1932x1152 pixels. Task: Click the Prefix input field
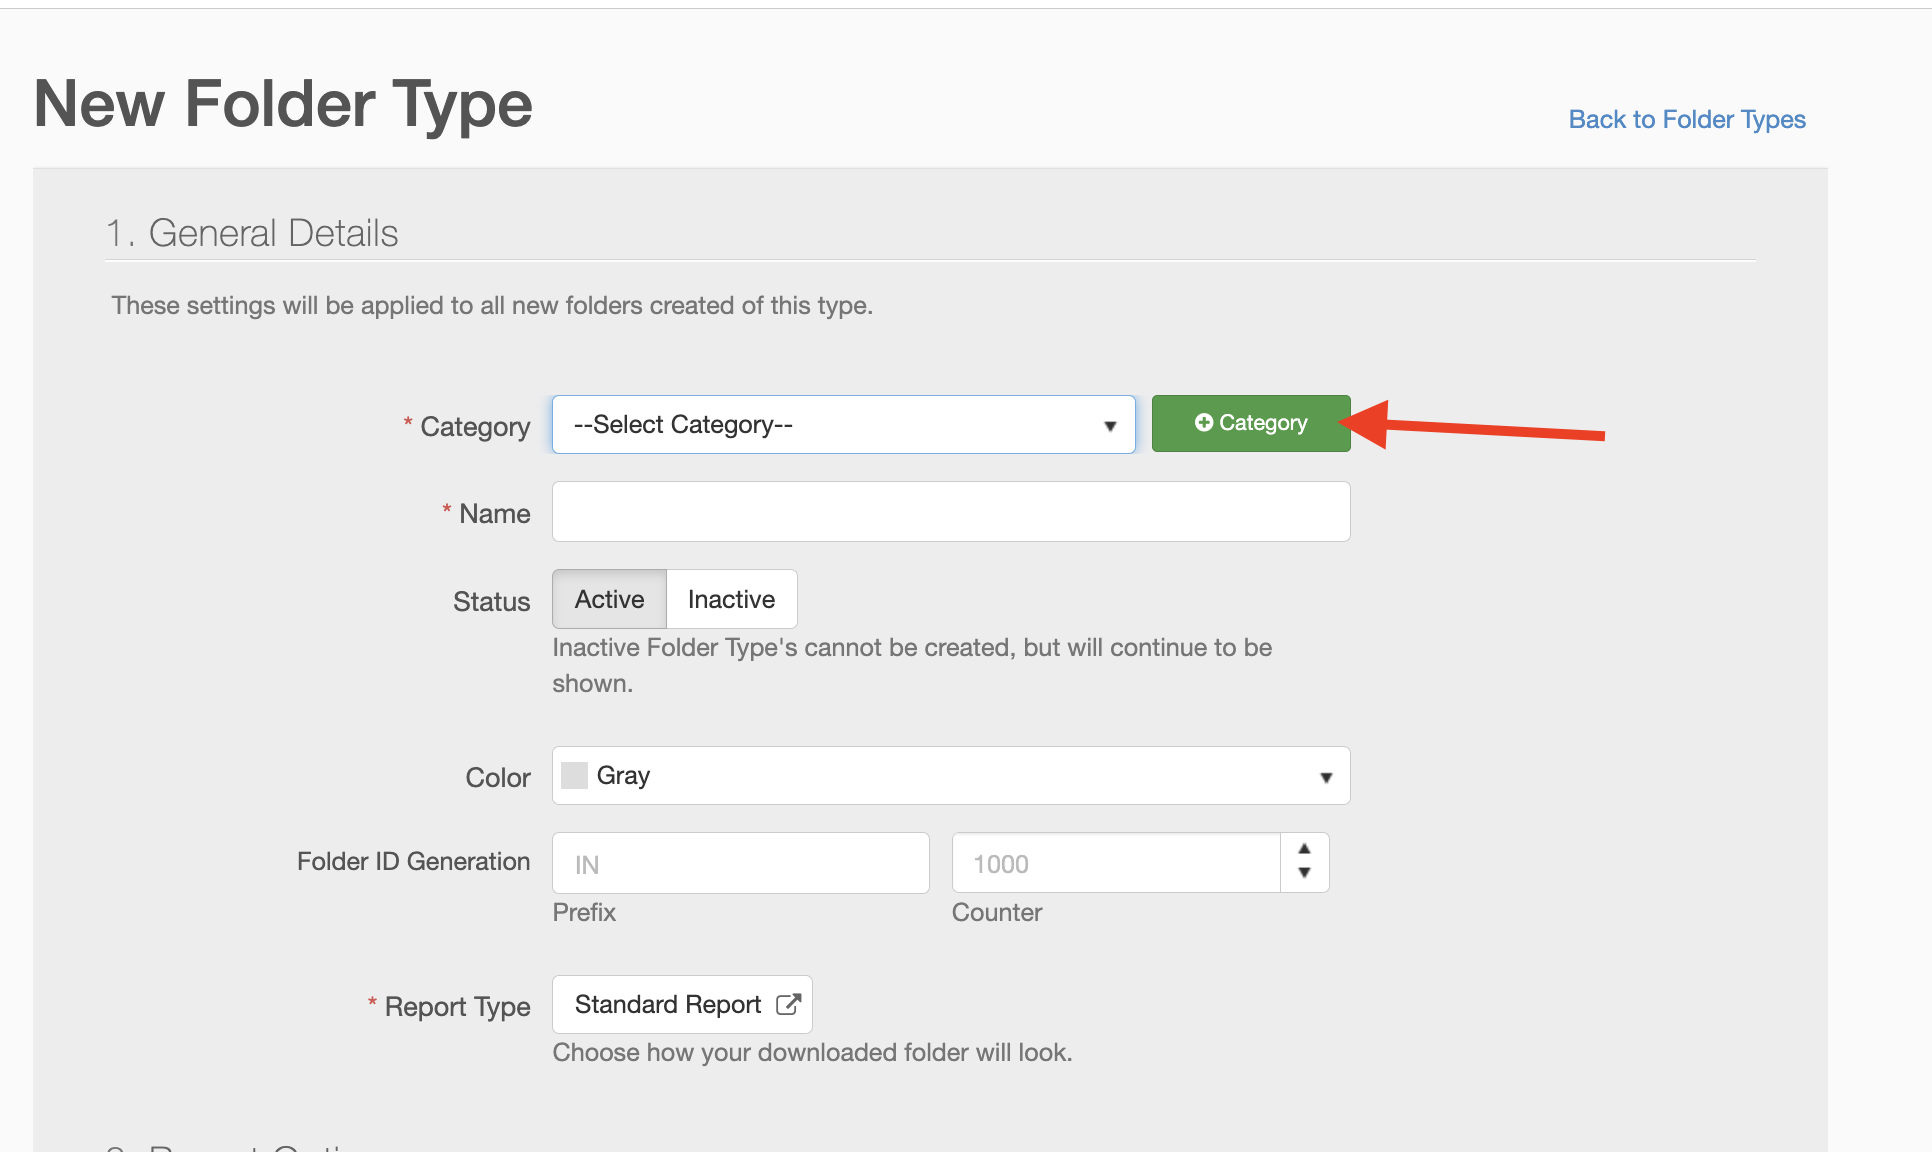click(741, 863)
